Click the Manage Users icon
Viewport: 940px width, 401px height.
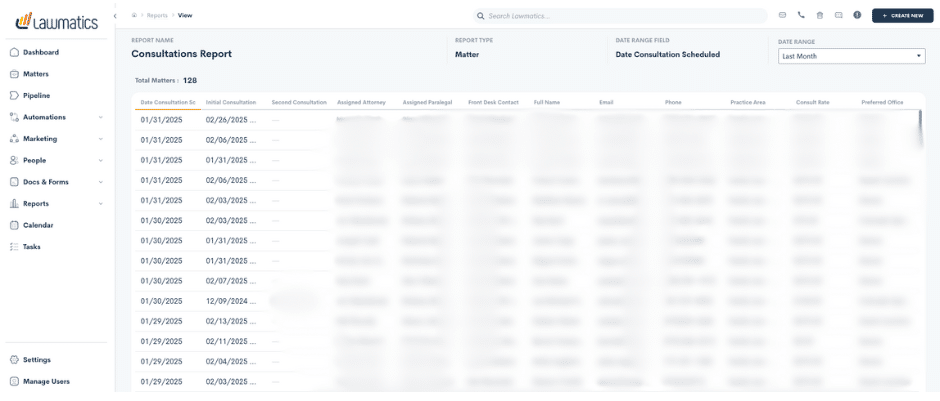pos(14,381)
